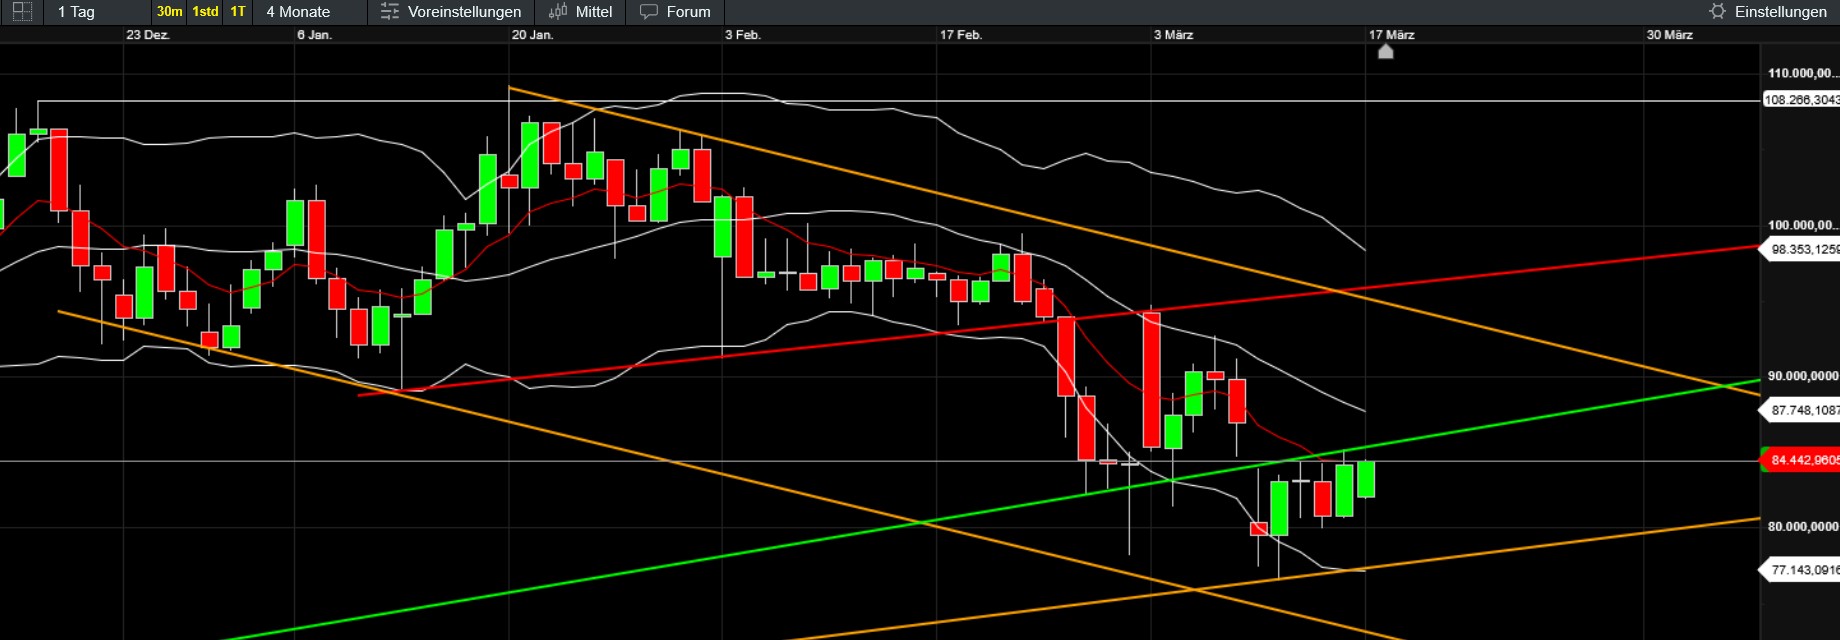Select the 108.266 price label

(1801, 100)
